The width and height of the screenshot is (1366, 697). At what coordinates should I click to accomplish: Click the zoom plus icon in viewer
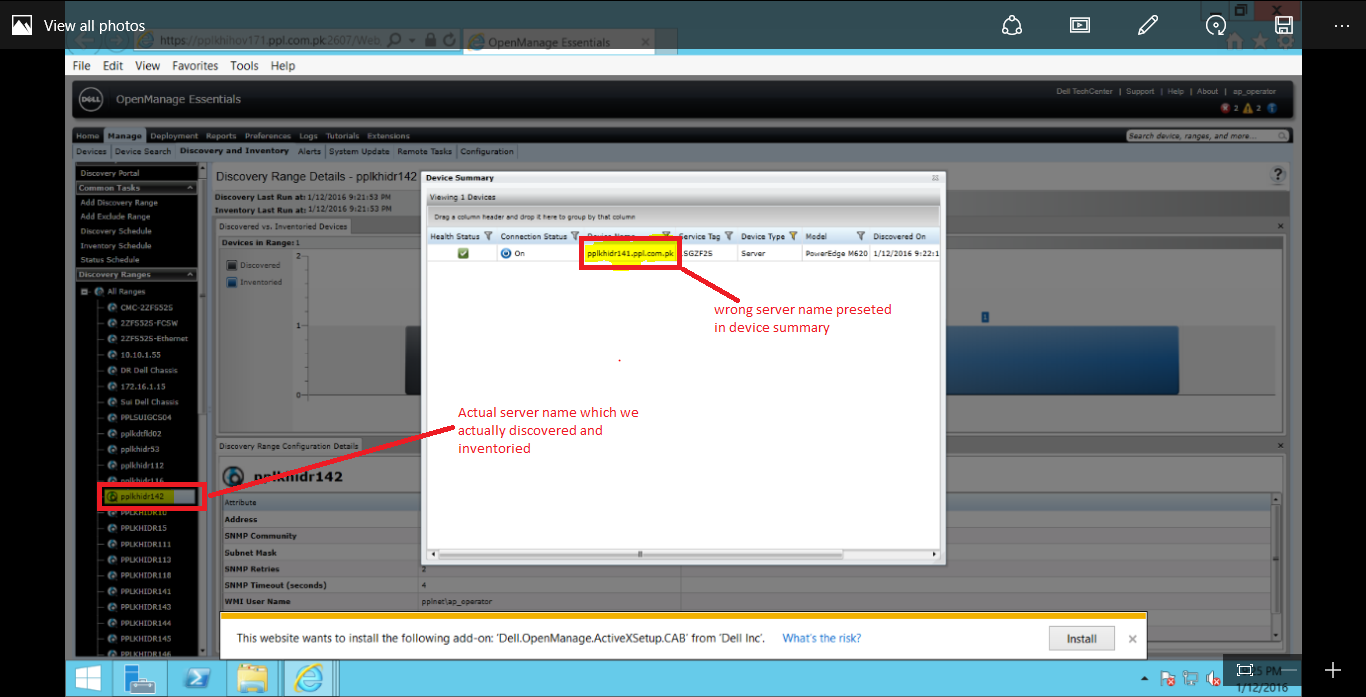(1332, 669)
